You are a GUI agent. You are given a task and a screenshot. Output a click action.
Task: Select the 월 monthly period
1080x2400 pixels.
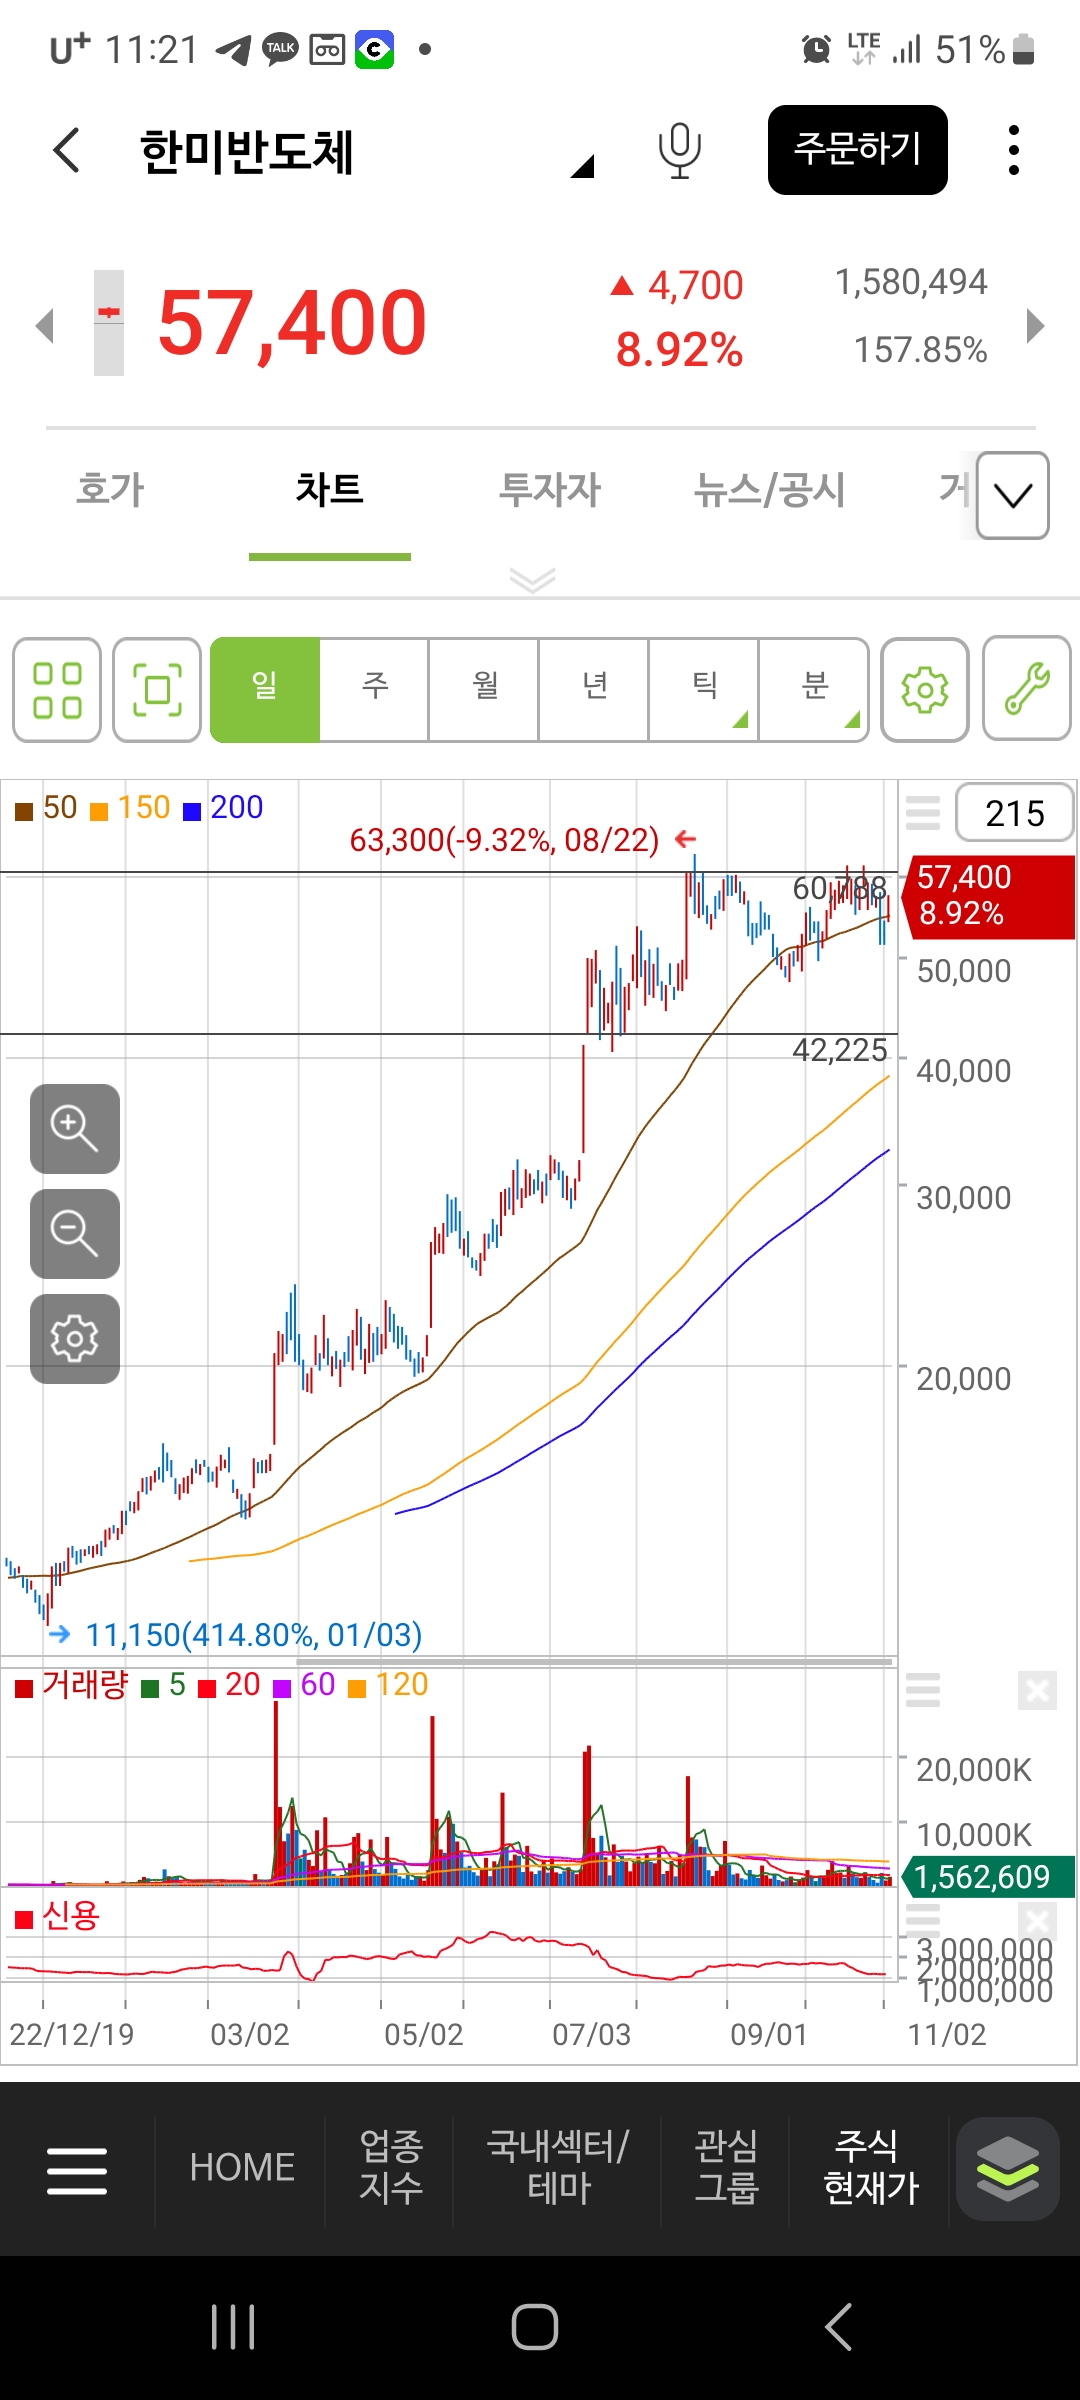point(484,690)
